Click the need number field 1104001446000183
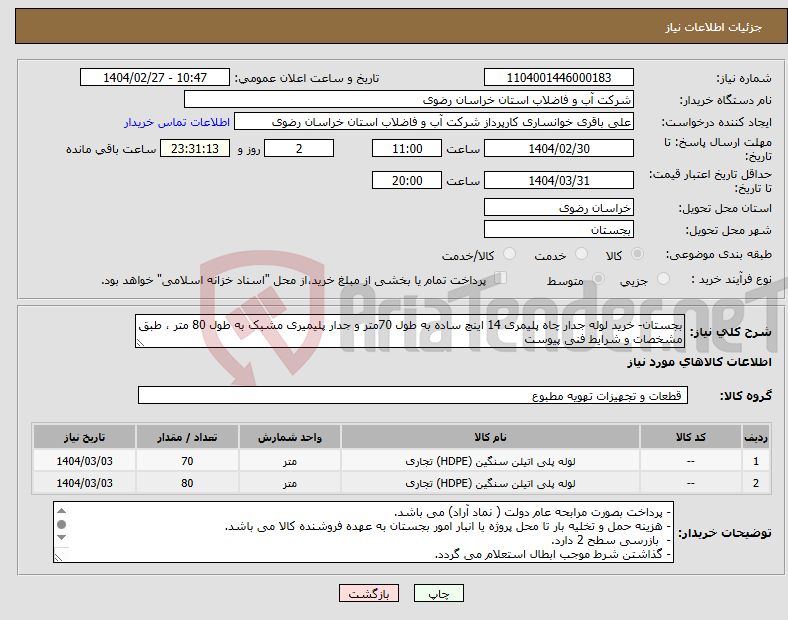 pyautogui.click(x=558, y=77)
